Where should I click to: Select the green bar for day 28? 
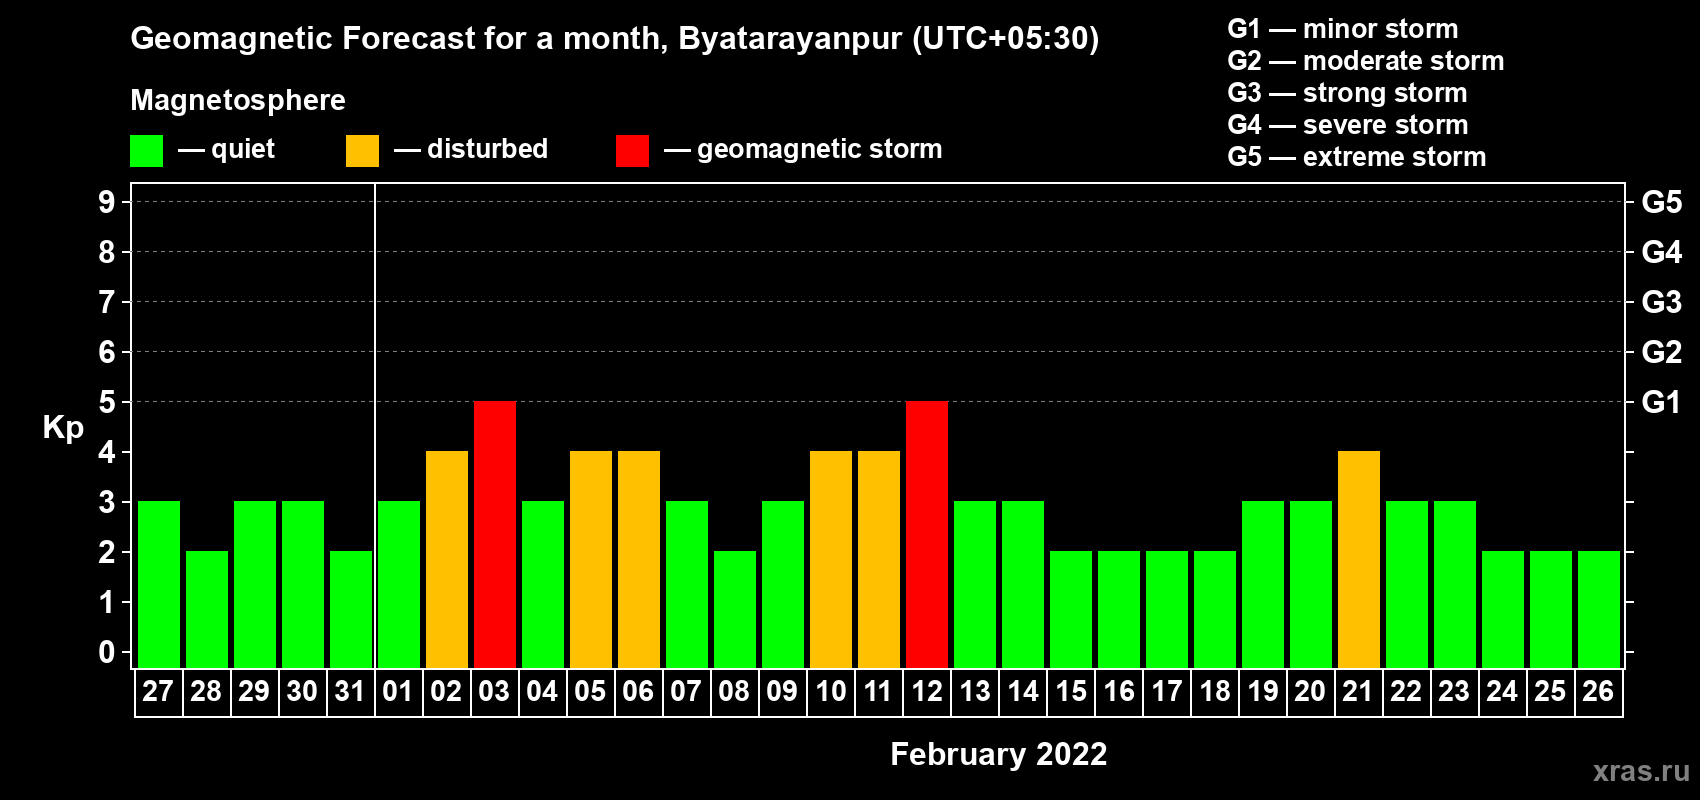(x=207, y=609)
